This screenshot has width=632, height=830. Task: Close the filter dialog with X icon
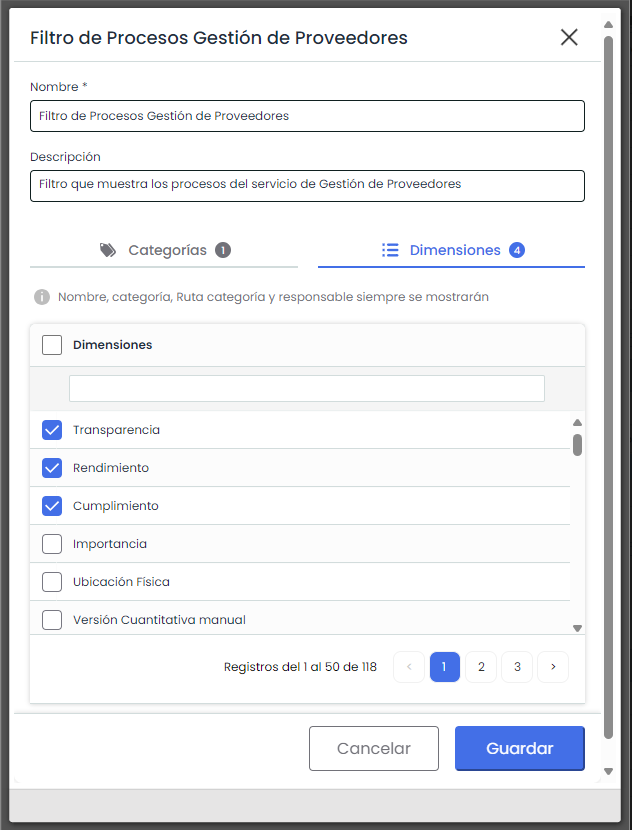coord(569,38)
